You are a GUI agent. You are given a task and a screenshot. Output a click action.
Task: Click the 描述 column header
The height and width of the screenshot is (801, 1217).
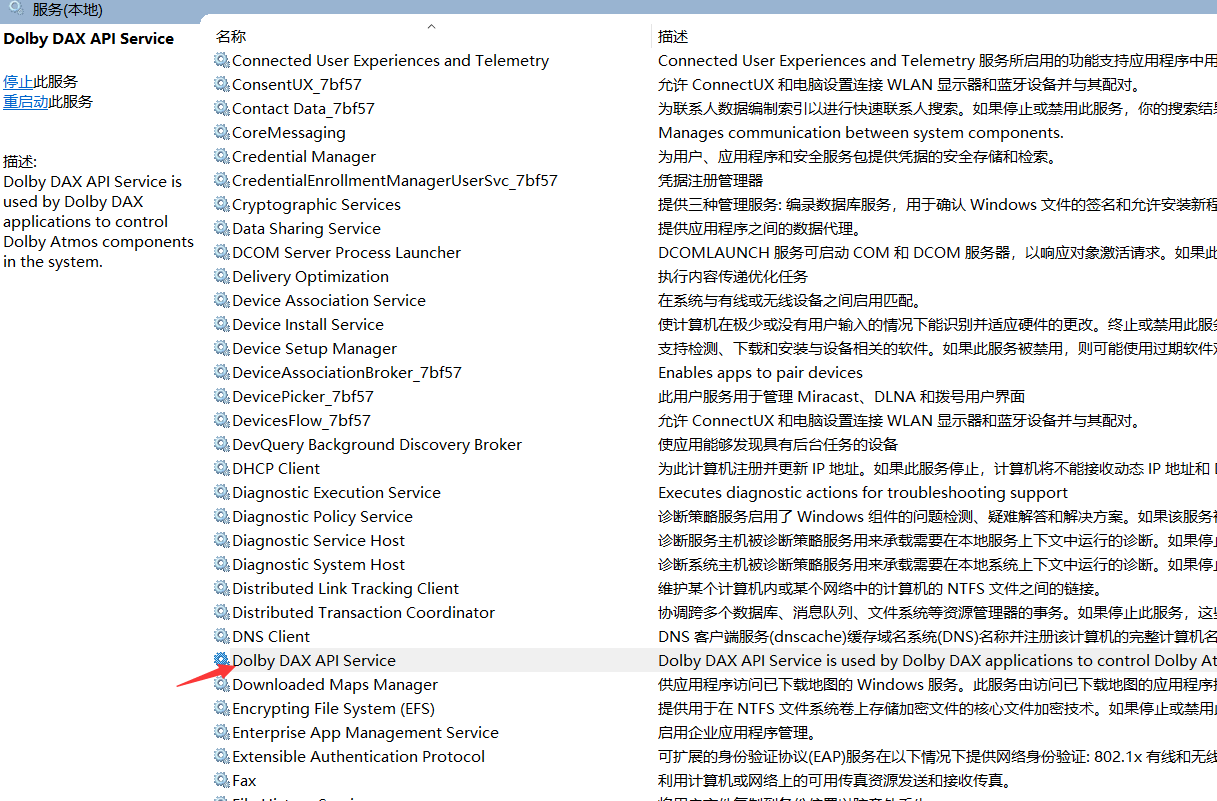click(673, 37)
